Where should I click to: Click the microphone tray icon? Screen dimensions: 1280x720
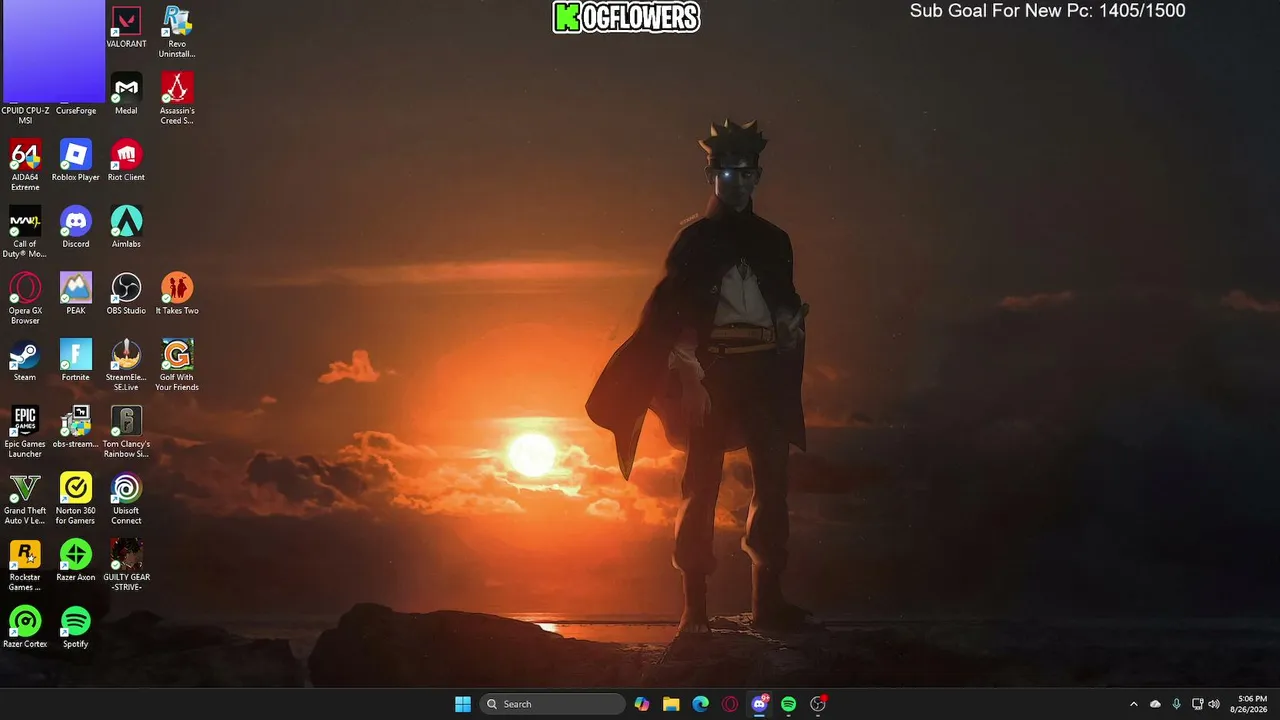coord(1176,704)
